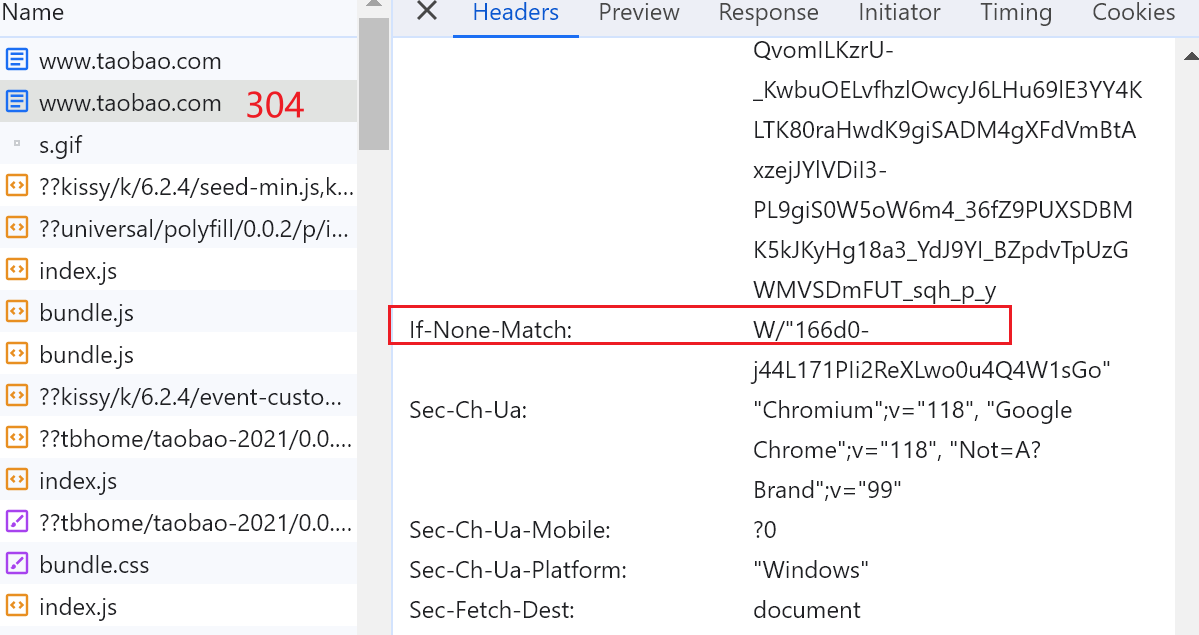1199x635 pixels.
Task: Select the s.gif image request icon
Action: tap(17, 145)
